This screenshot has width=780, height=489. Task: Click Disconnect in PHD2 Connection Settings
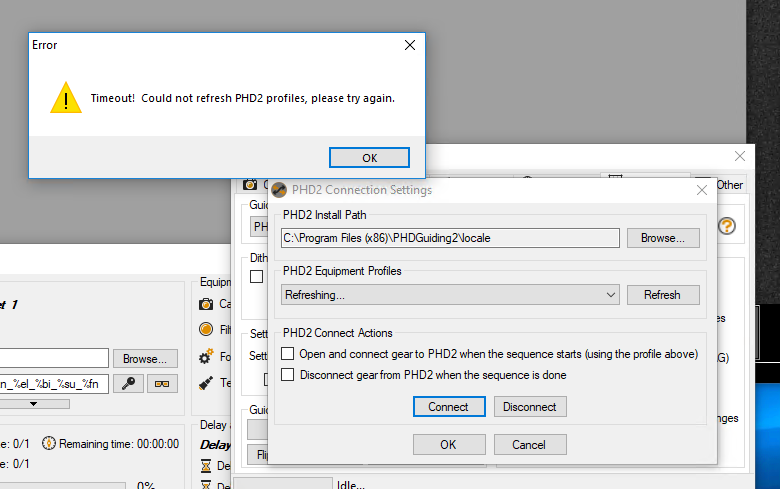(530, 407)
